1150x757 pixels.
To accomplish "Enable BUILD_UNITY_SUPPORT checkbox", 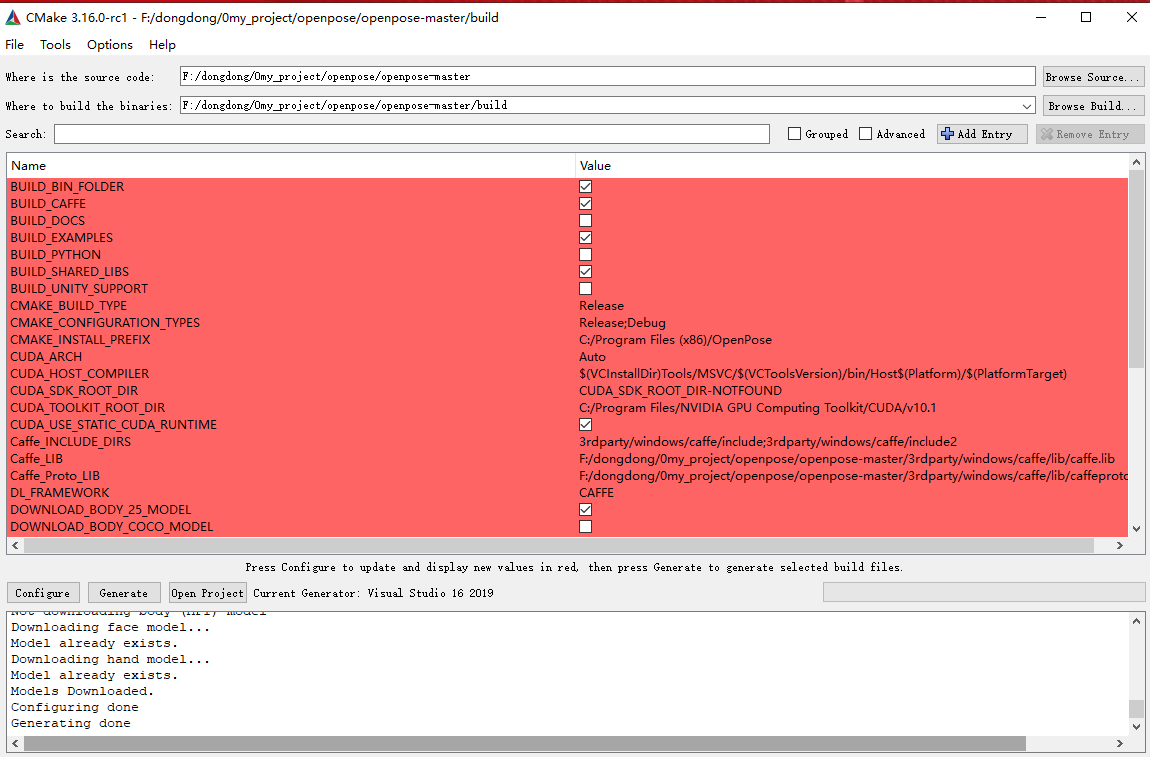I will (x=585, y=288).
